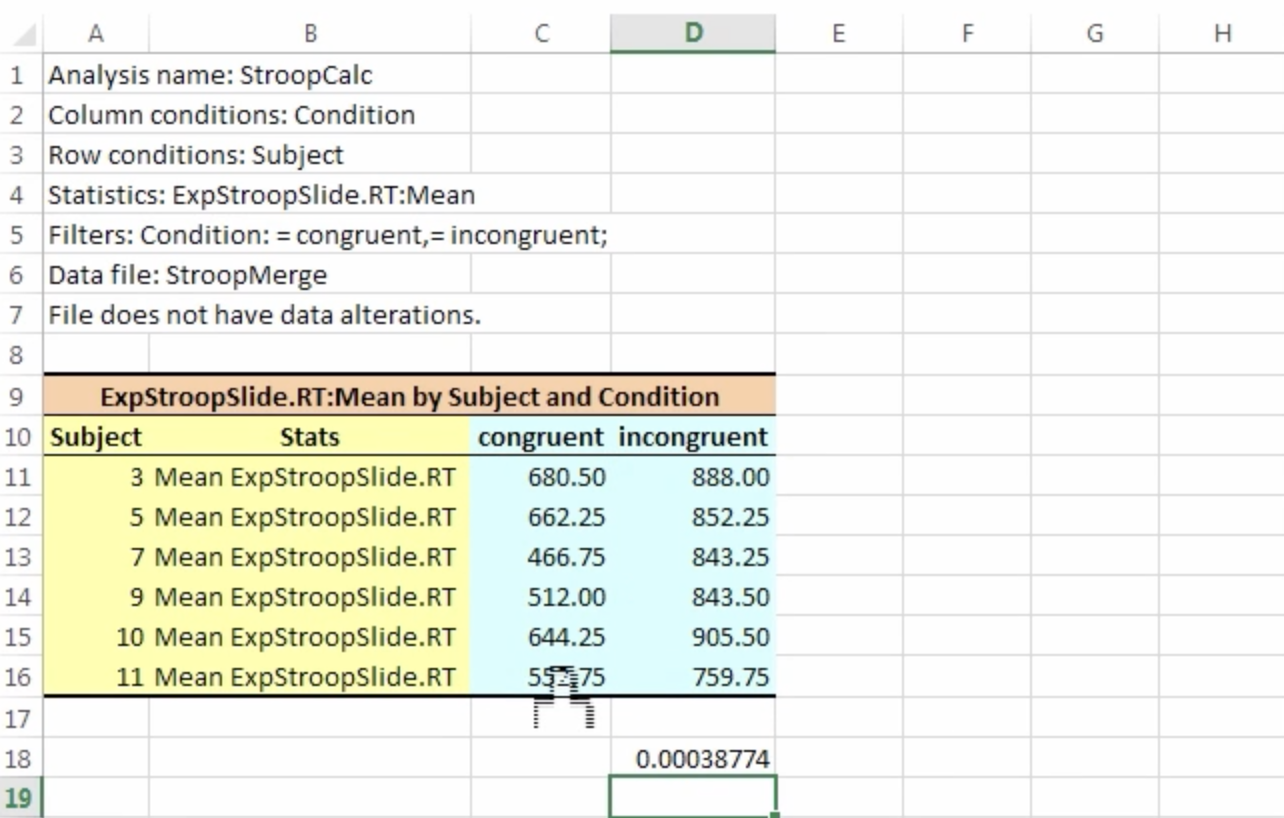
Task: Select column C header
Action: pos(541,34)
